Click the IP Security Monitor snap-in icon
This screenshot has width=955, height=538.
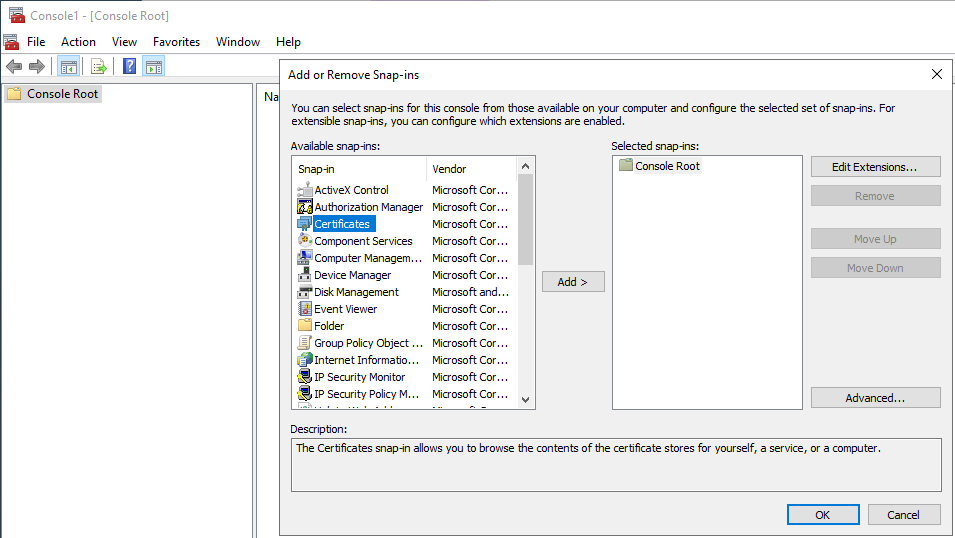[305, 377]
